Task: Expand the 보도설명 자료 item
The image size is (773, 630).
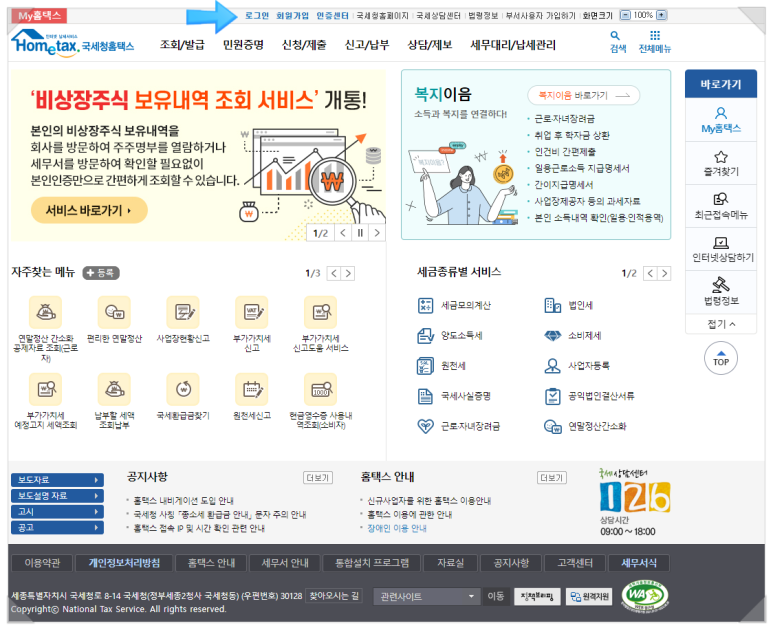Action: tap(57, 496)
